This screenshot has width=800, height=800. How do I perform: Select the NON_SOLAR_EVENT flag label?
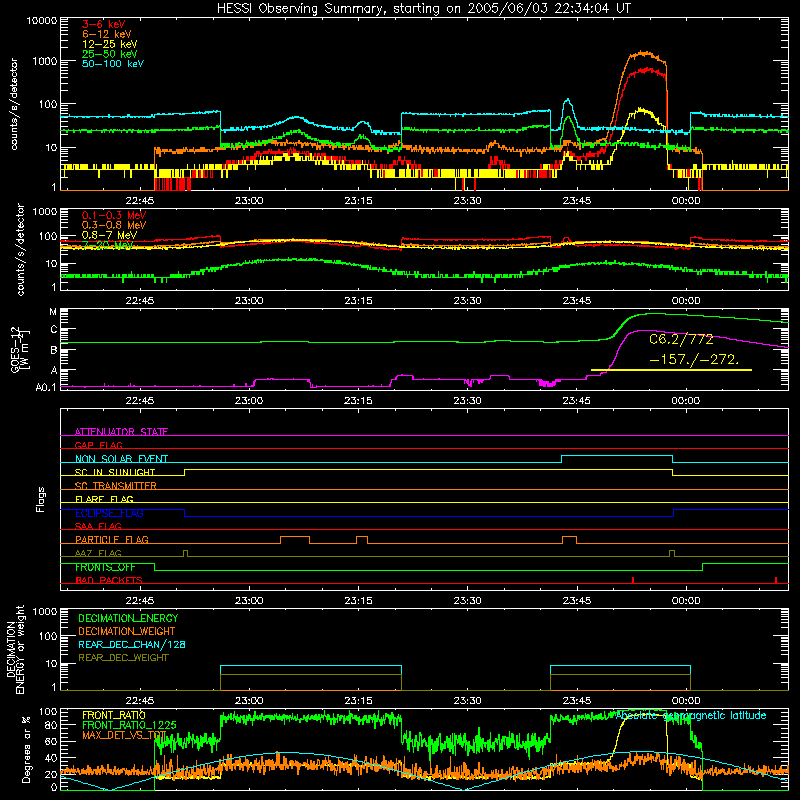[121, 459]
